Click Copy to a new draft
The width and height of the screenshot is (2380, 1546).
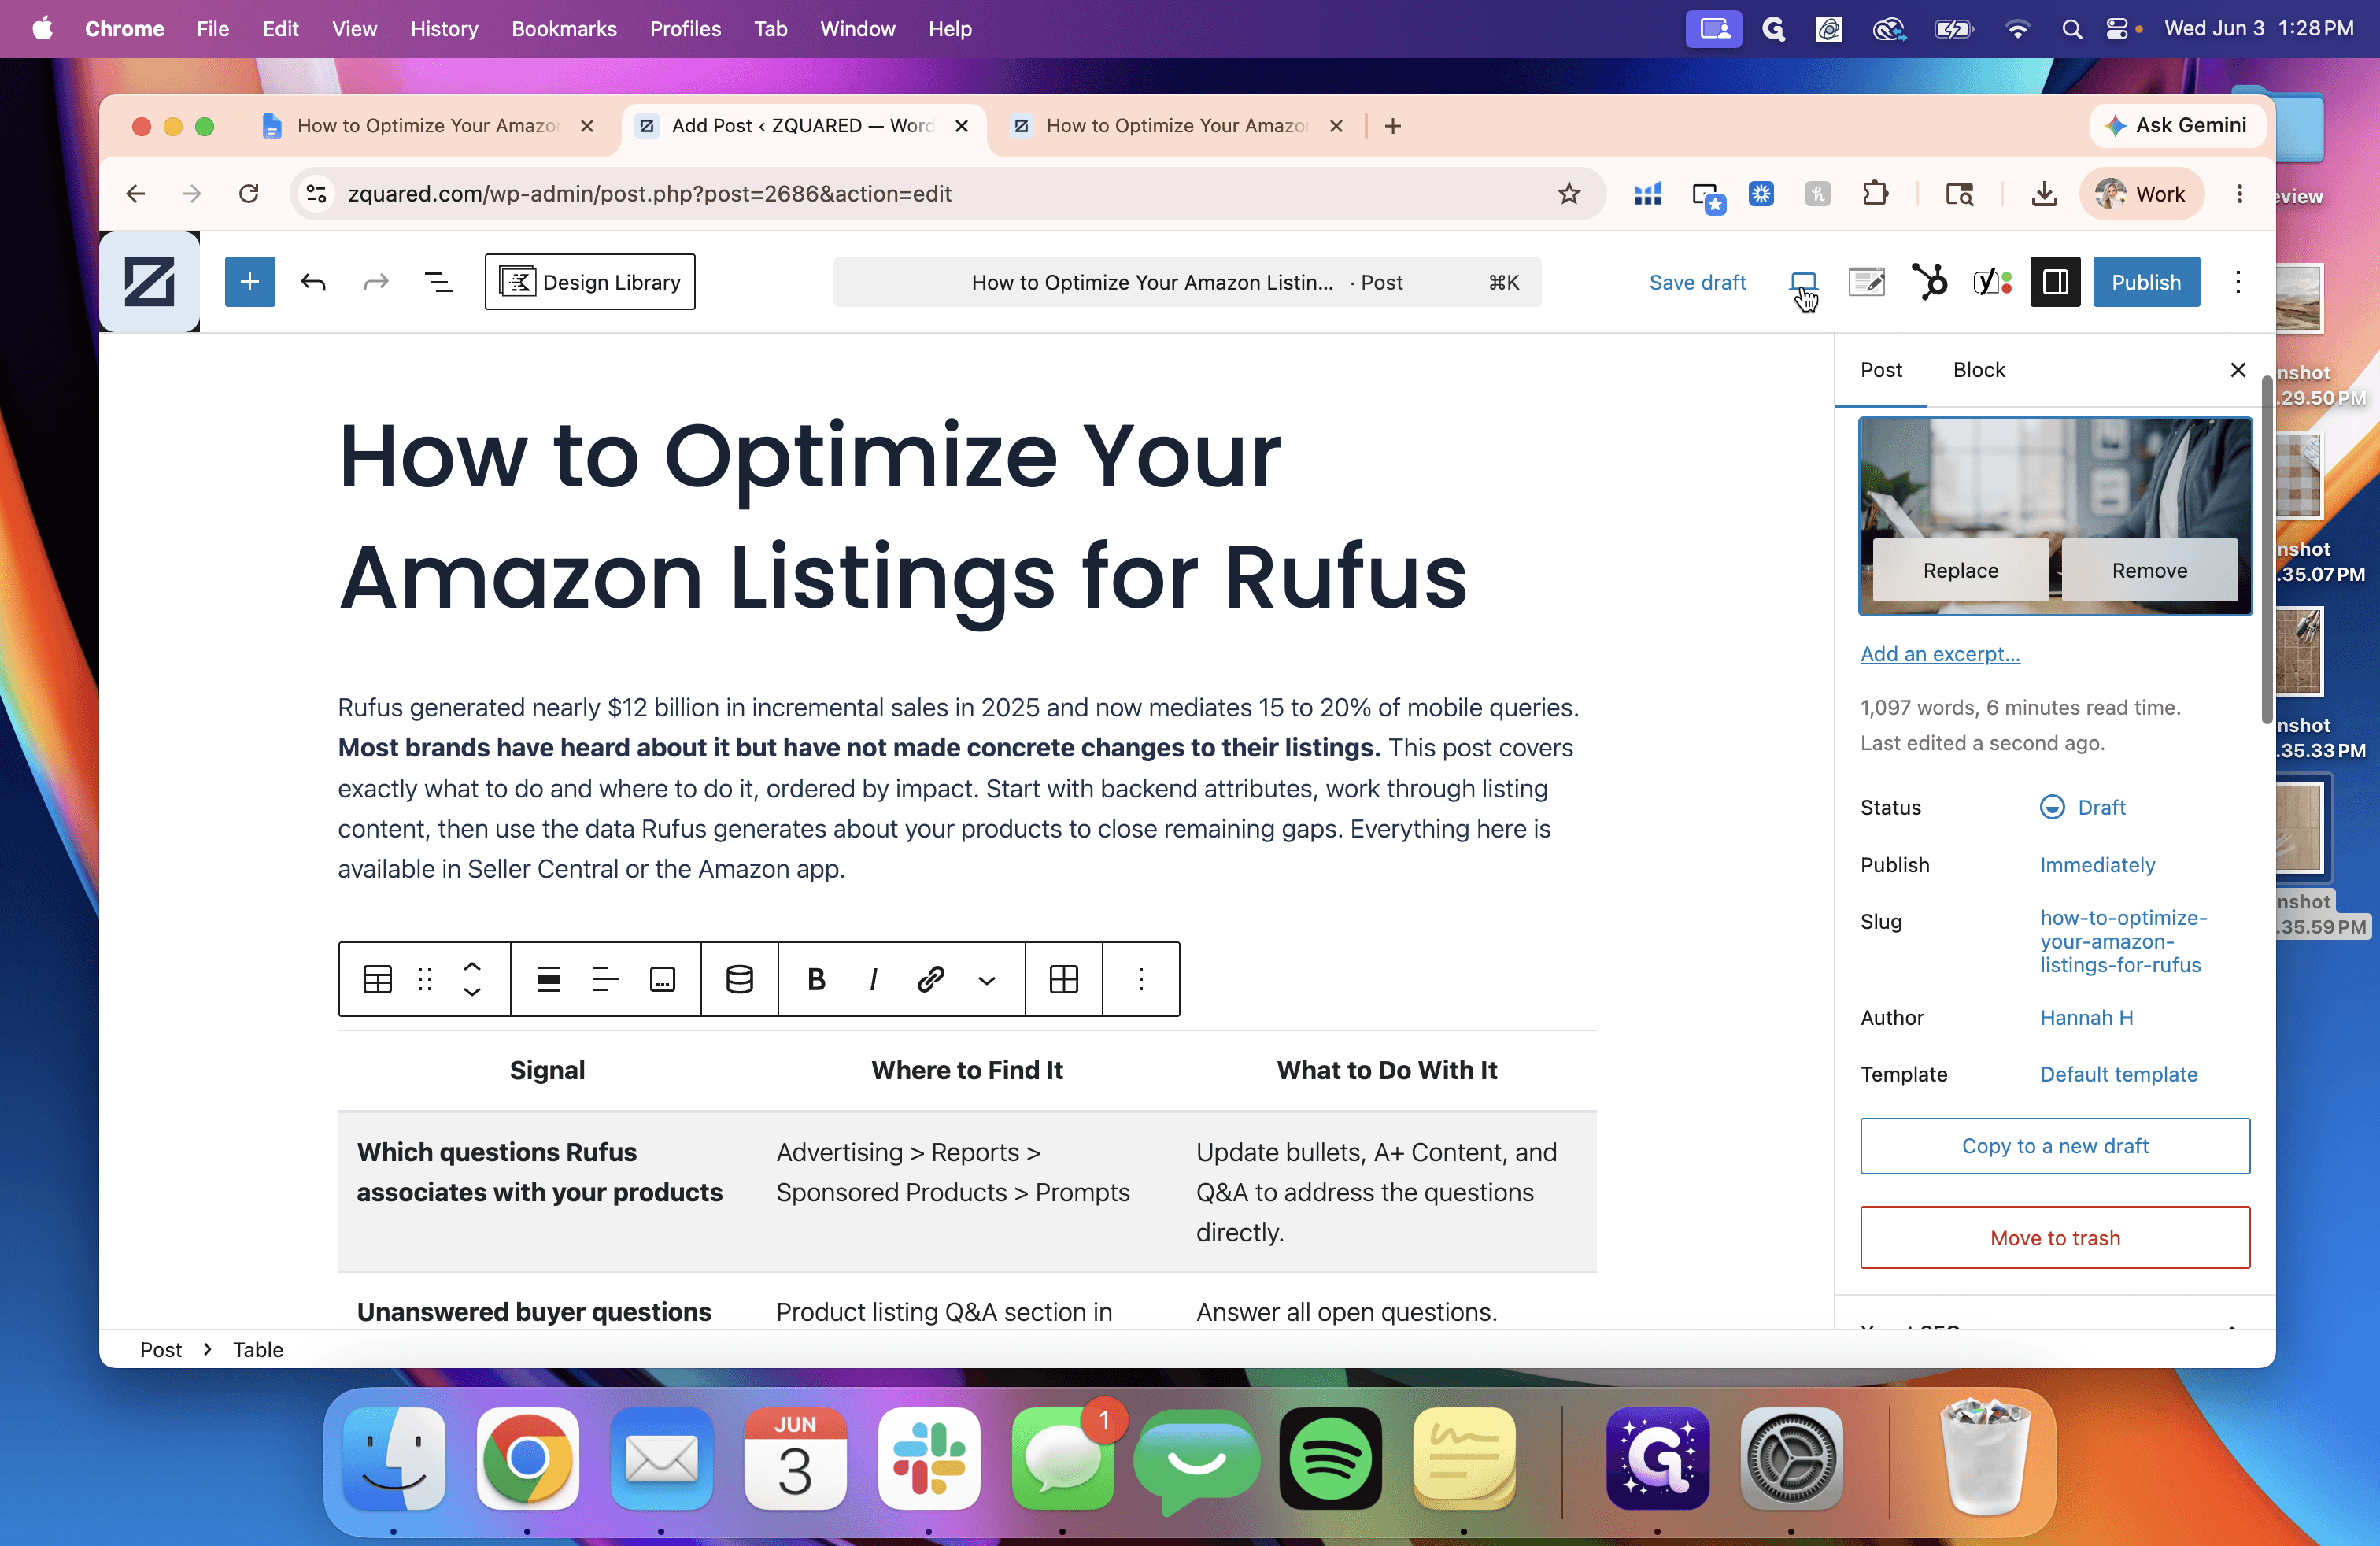point(2055,1146)
